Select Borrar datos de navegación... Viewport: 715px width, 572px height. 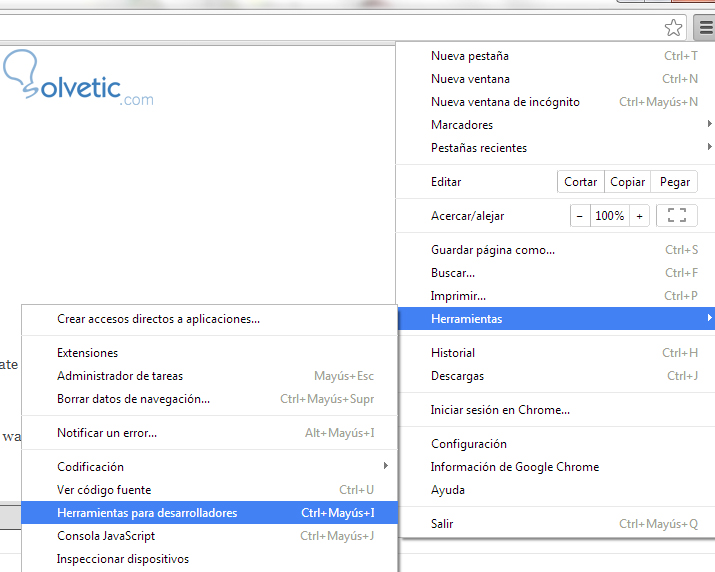210,399
